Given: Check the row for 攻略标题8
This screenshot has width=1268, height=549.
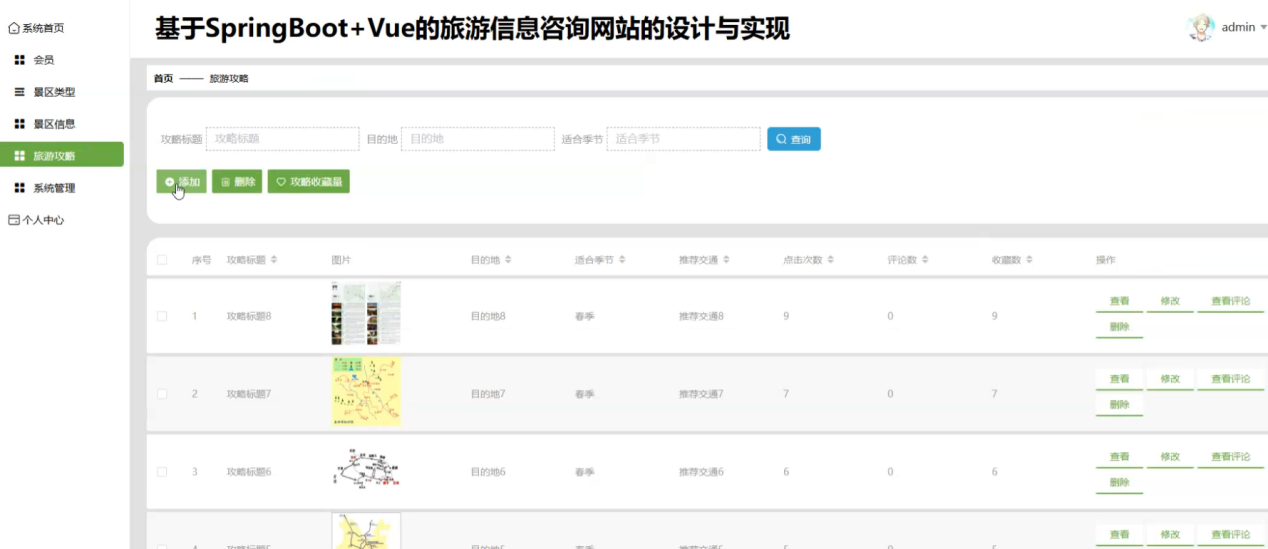Looking at the screenshot, I should (x=162, y=316).
